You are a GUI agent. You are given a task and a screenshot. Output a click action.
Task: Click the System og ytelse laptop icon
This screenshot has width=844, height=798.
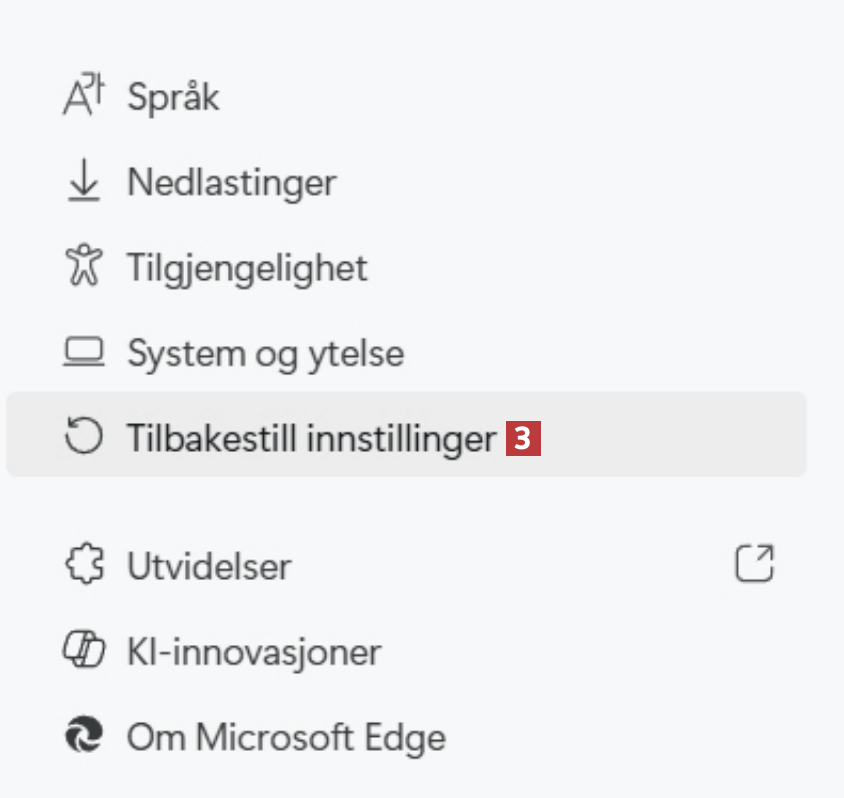tap(84, 353)
